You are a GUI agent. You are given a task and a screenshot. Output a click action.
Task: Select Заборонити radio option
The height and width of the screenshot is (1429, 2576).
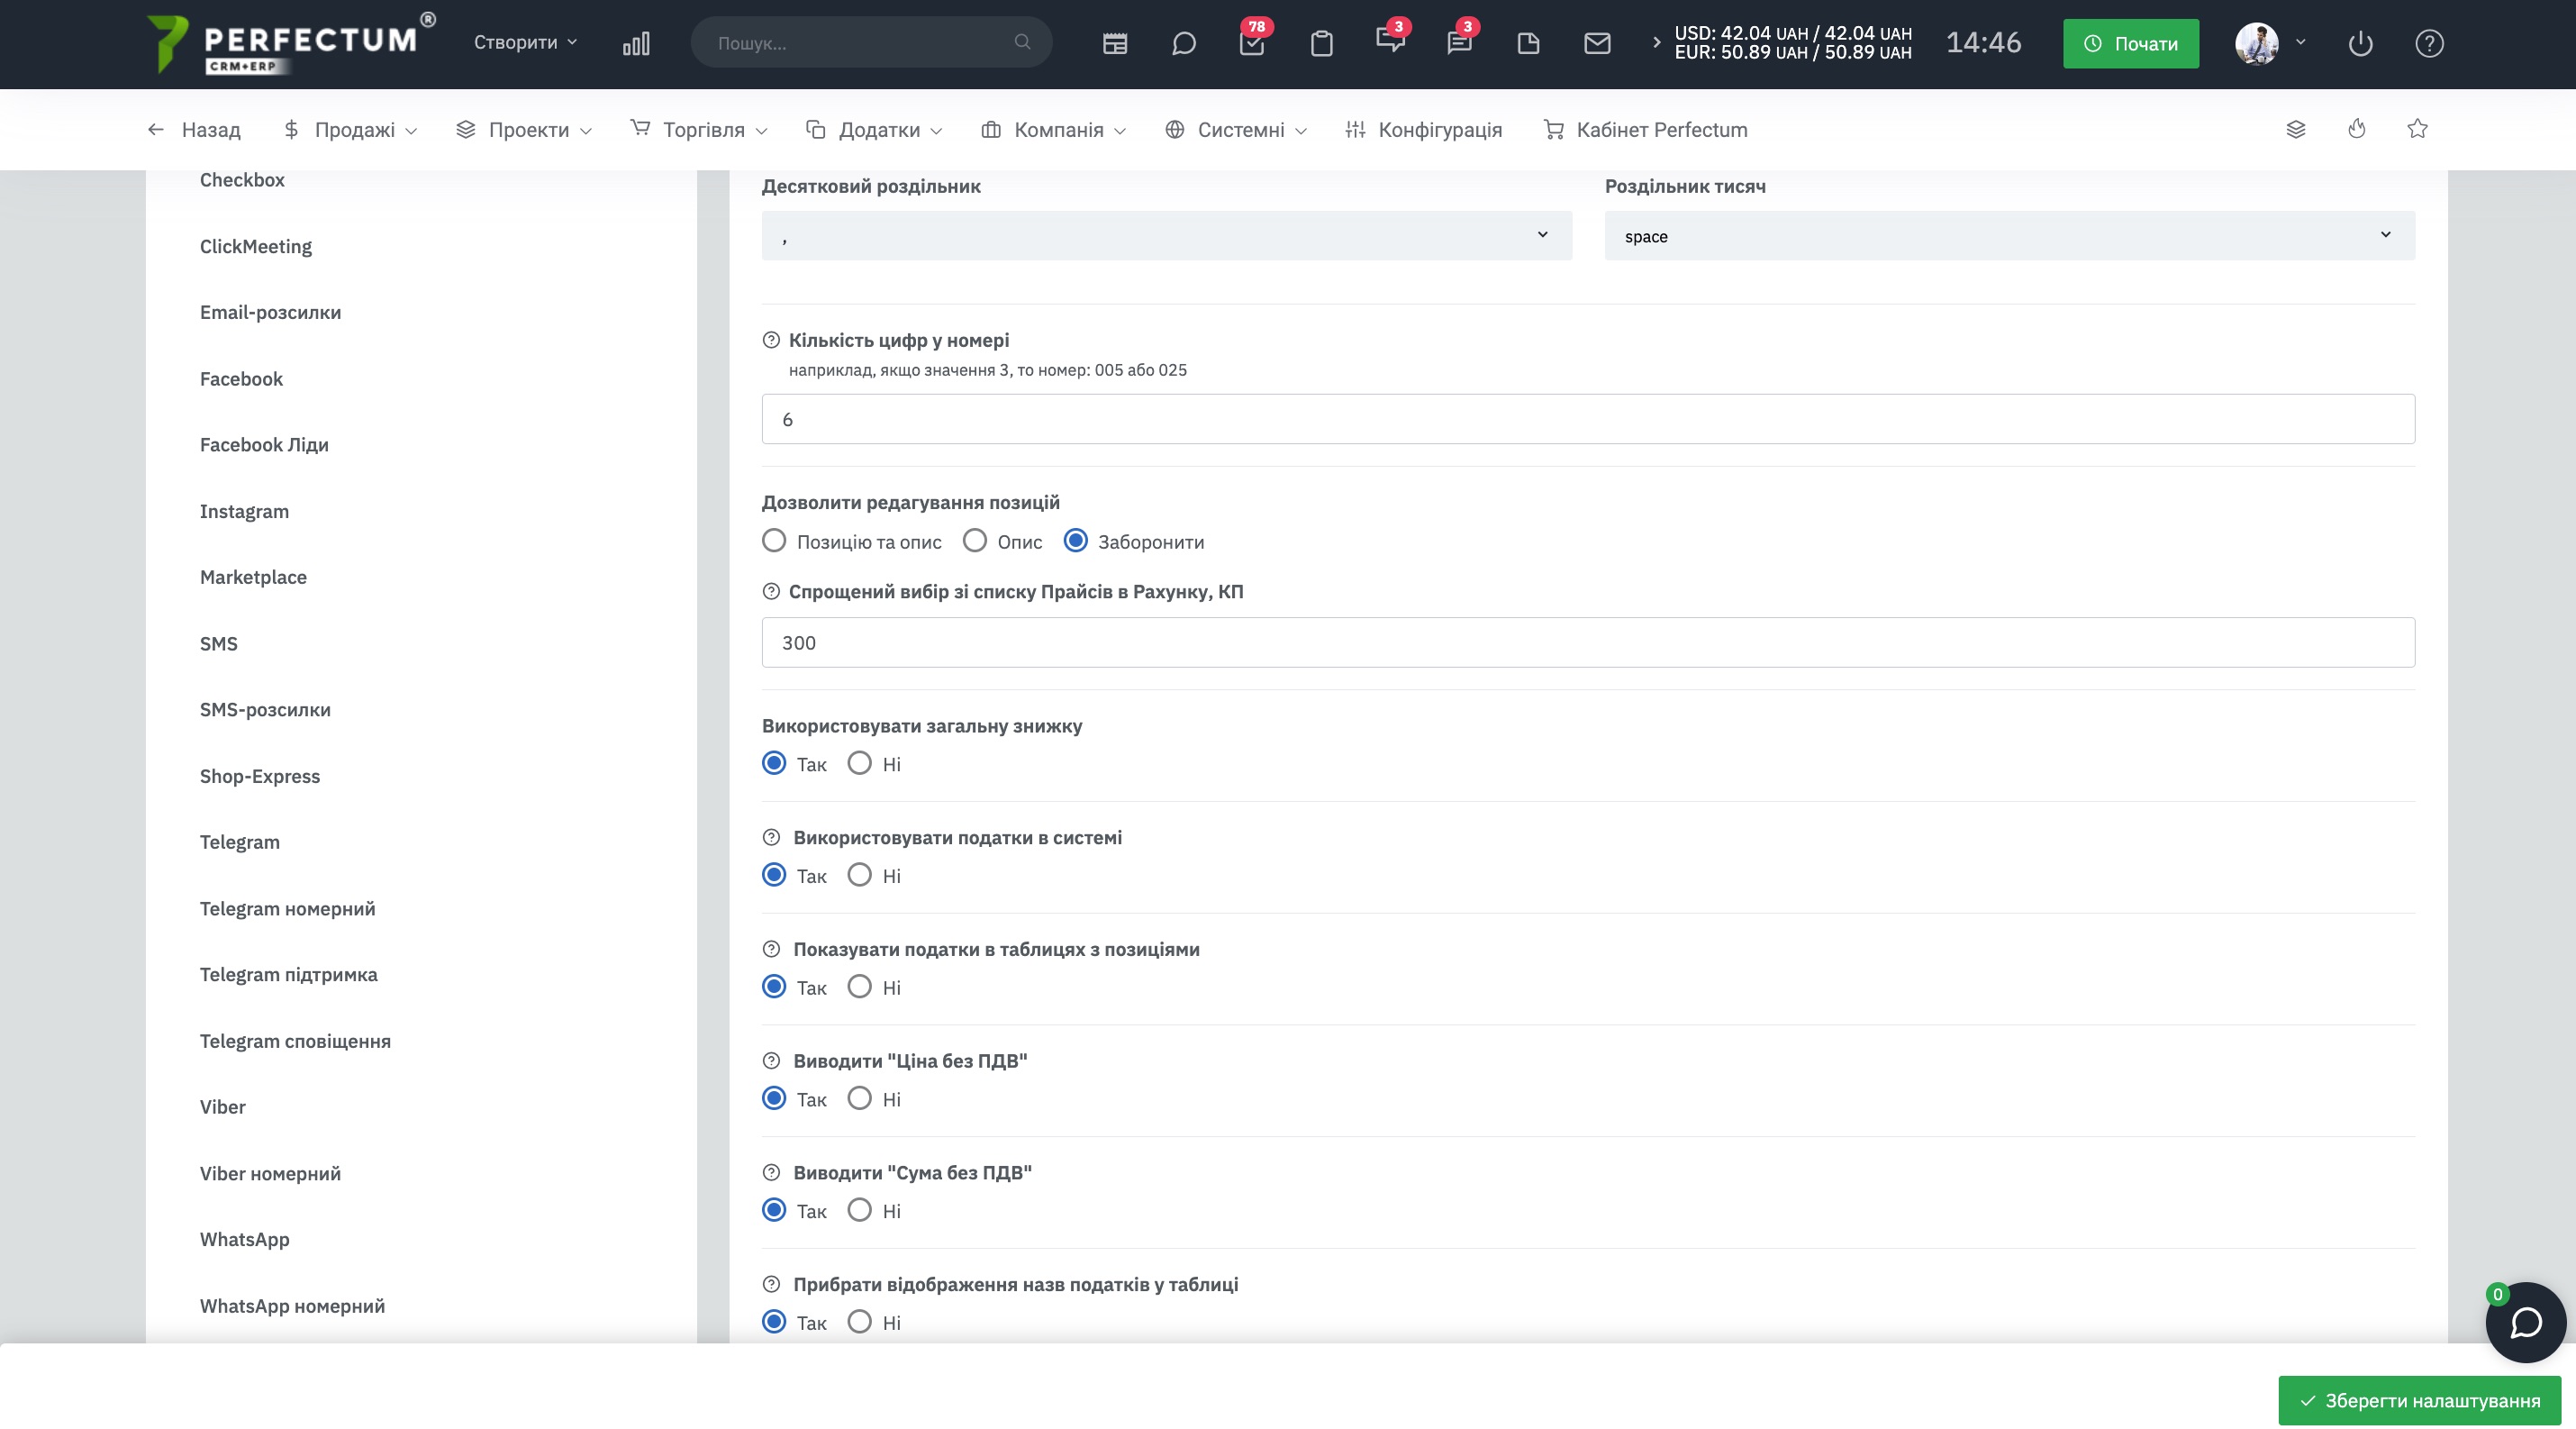pyautogui.click(x=1075, y=541)
